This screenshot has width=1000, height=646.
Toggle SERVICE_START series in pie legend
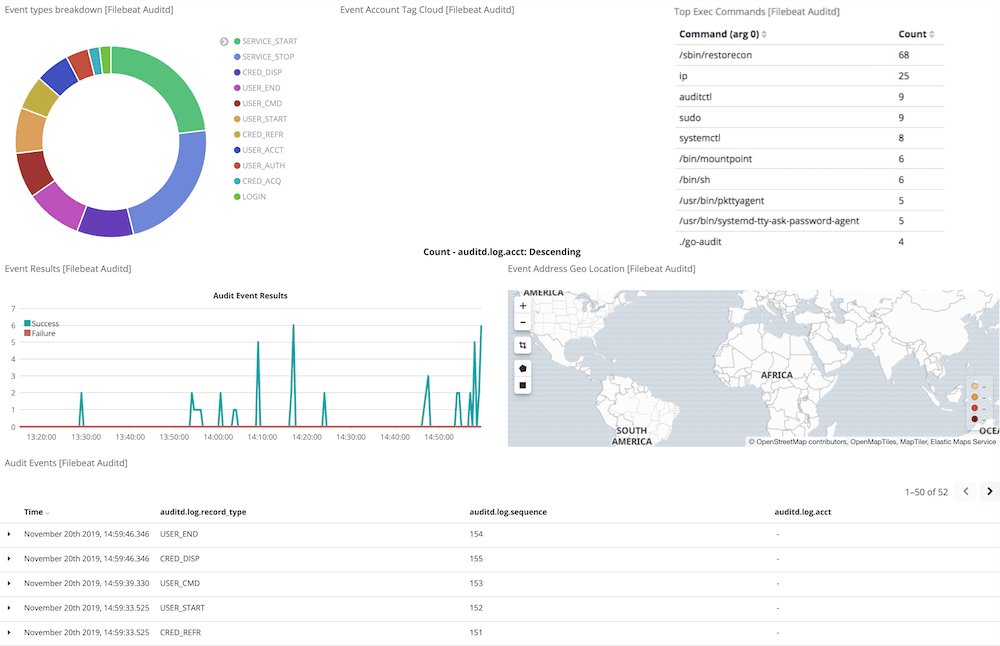pyautogui.click(x=270, y=41)
